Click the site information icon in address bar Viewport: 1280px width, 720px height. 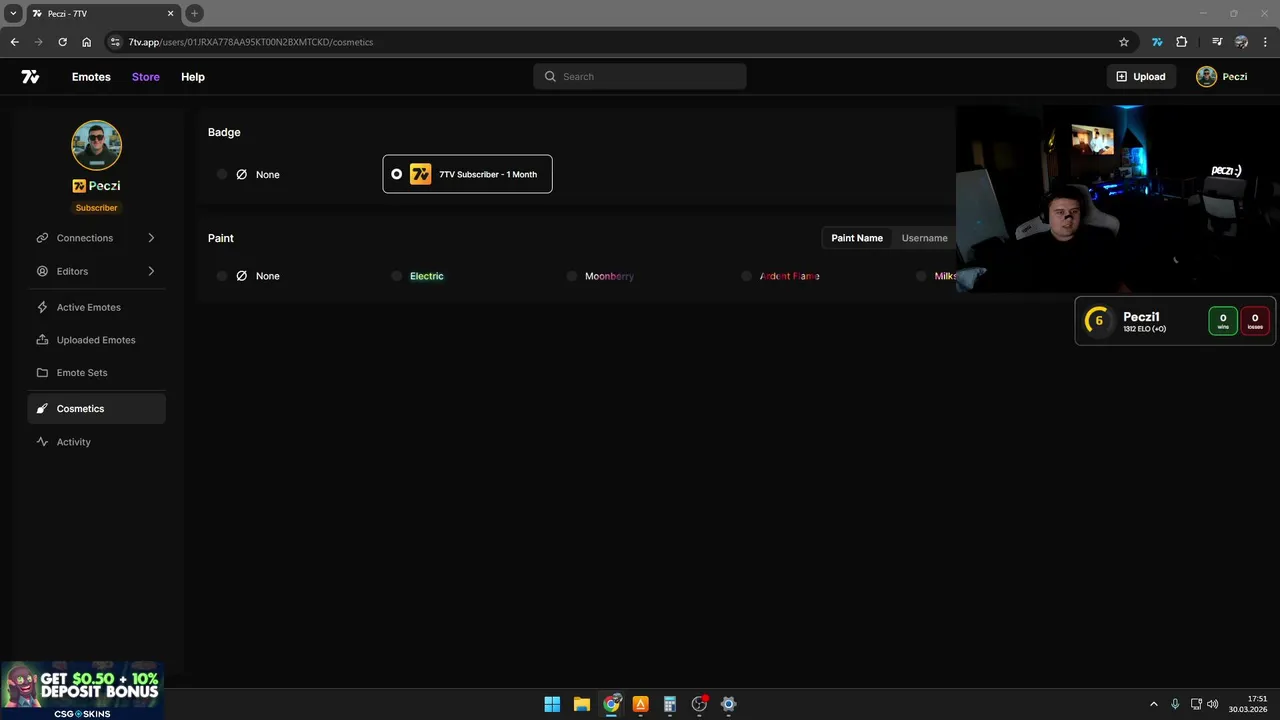pyautogui.click(x=115, y=42)
